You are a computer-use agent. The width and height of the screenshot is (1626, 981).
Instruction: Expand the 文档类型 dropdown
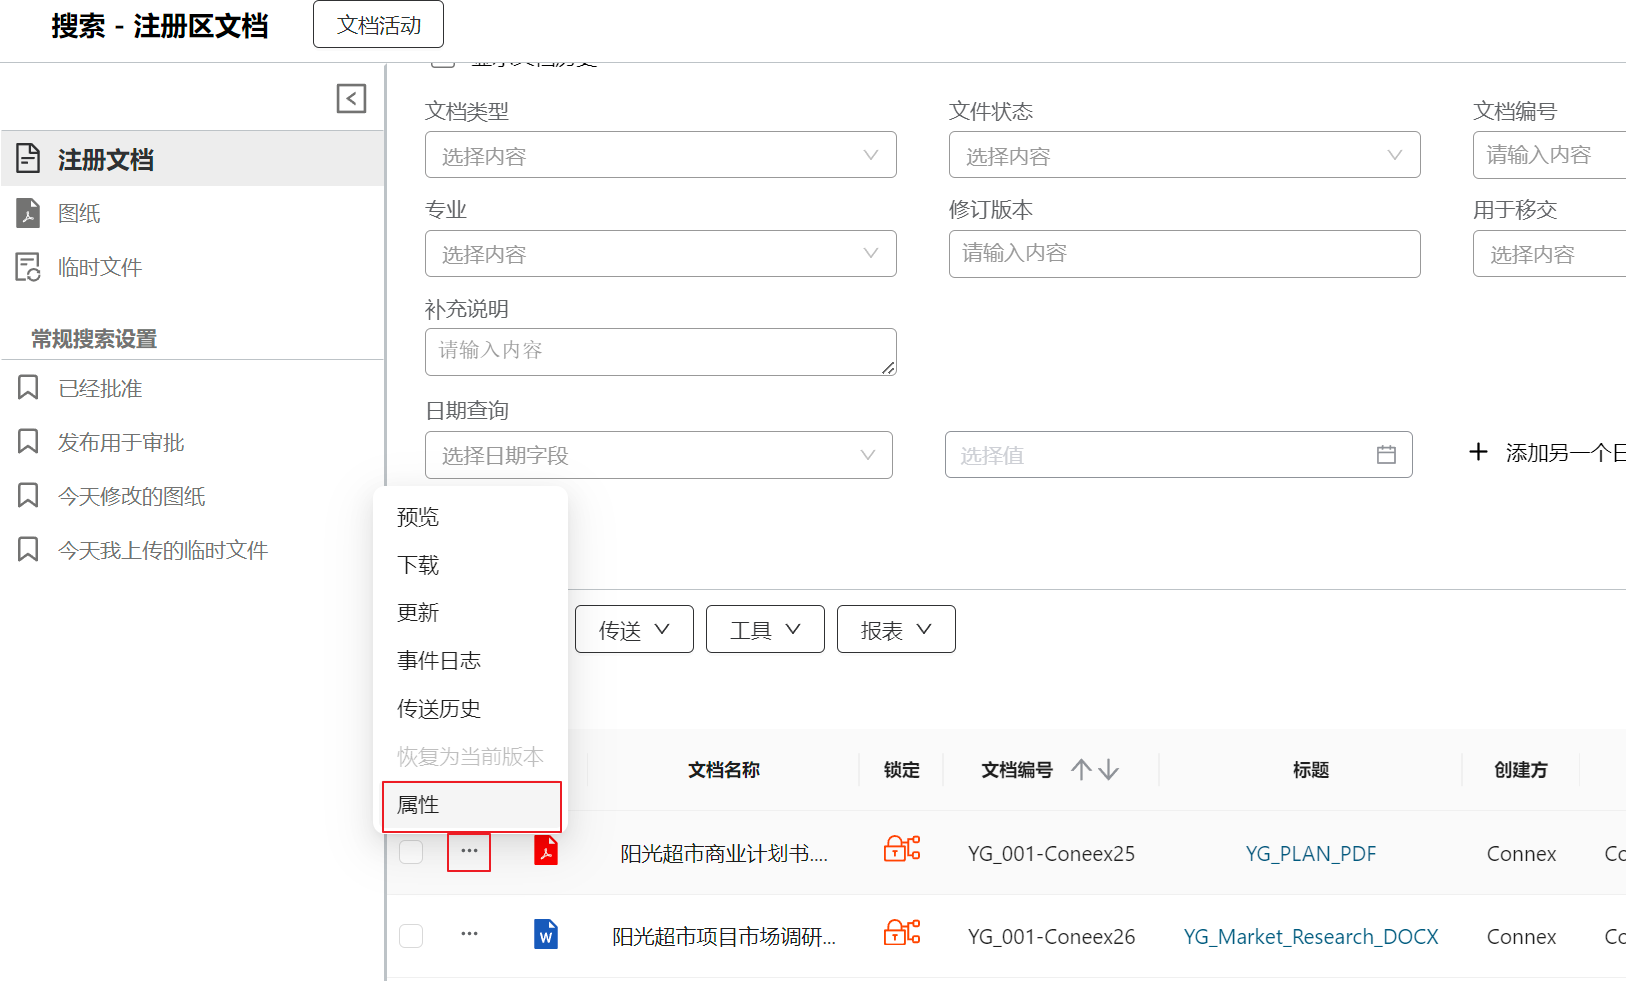coord(660,155)
